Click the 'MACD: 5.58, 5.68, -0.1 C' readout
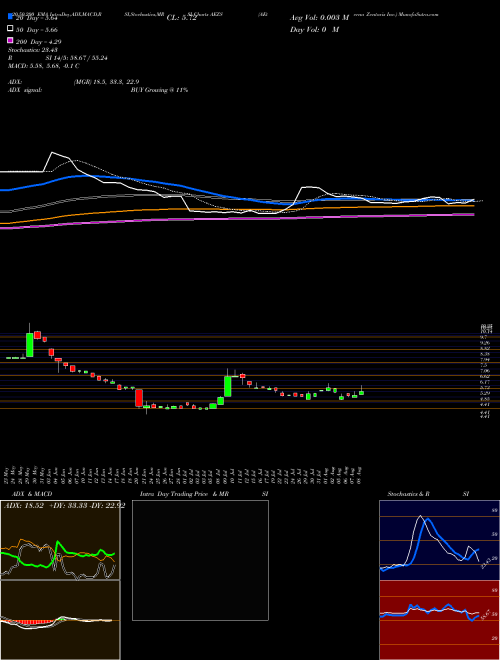Viewport: 500px width, 660px height. (x=44, y=66)
